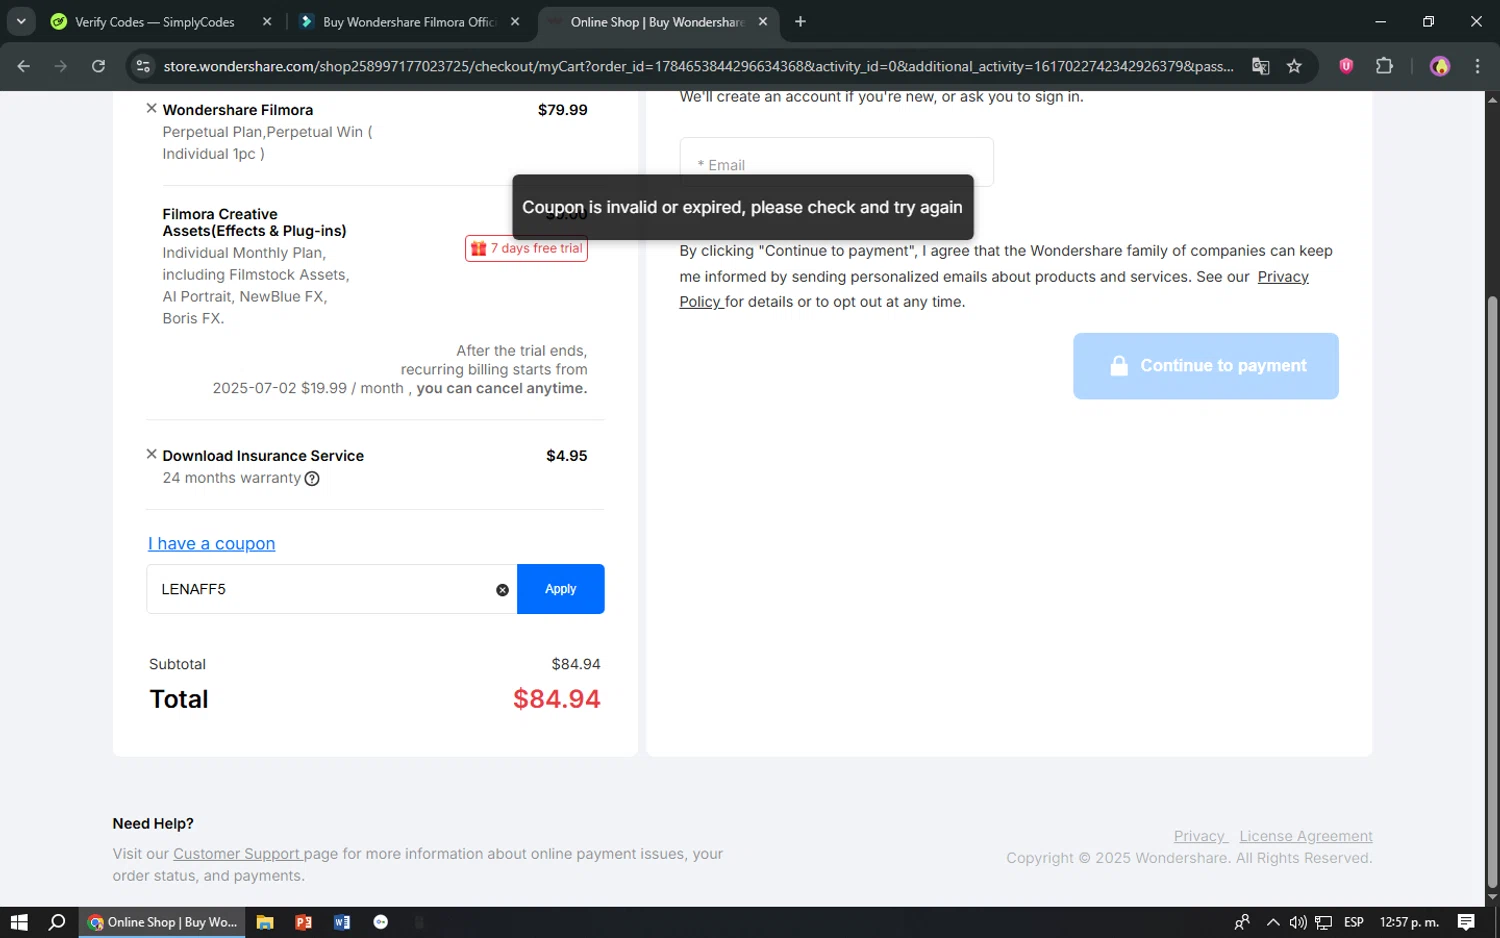Screen dimensions: 1500x938
Task: Click the page vertical scrollbar
Action: (x=1492, y=590)
